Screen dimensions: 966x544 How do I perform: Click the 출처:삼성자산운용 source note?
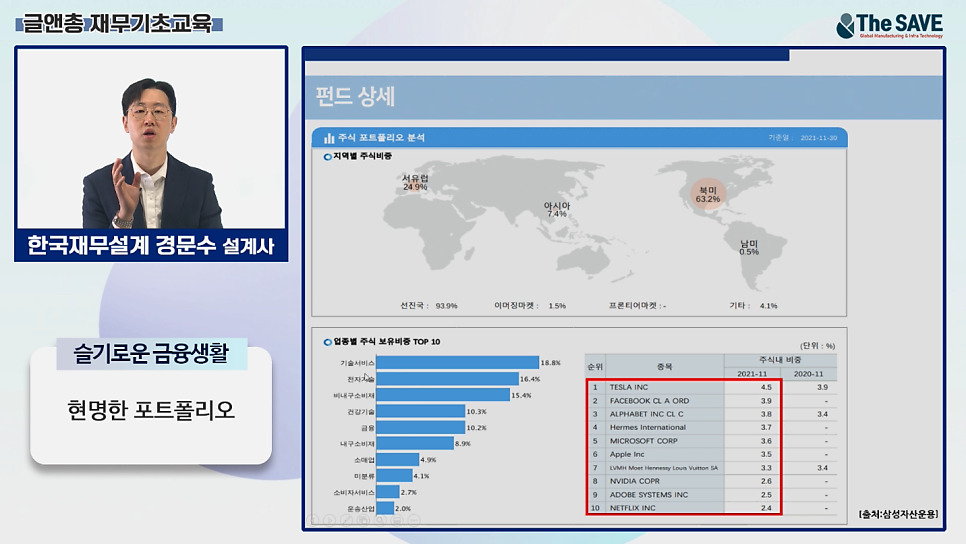(898, 514)
